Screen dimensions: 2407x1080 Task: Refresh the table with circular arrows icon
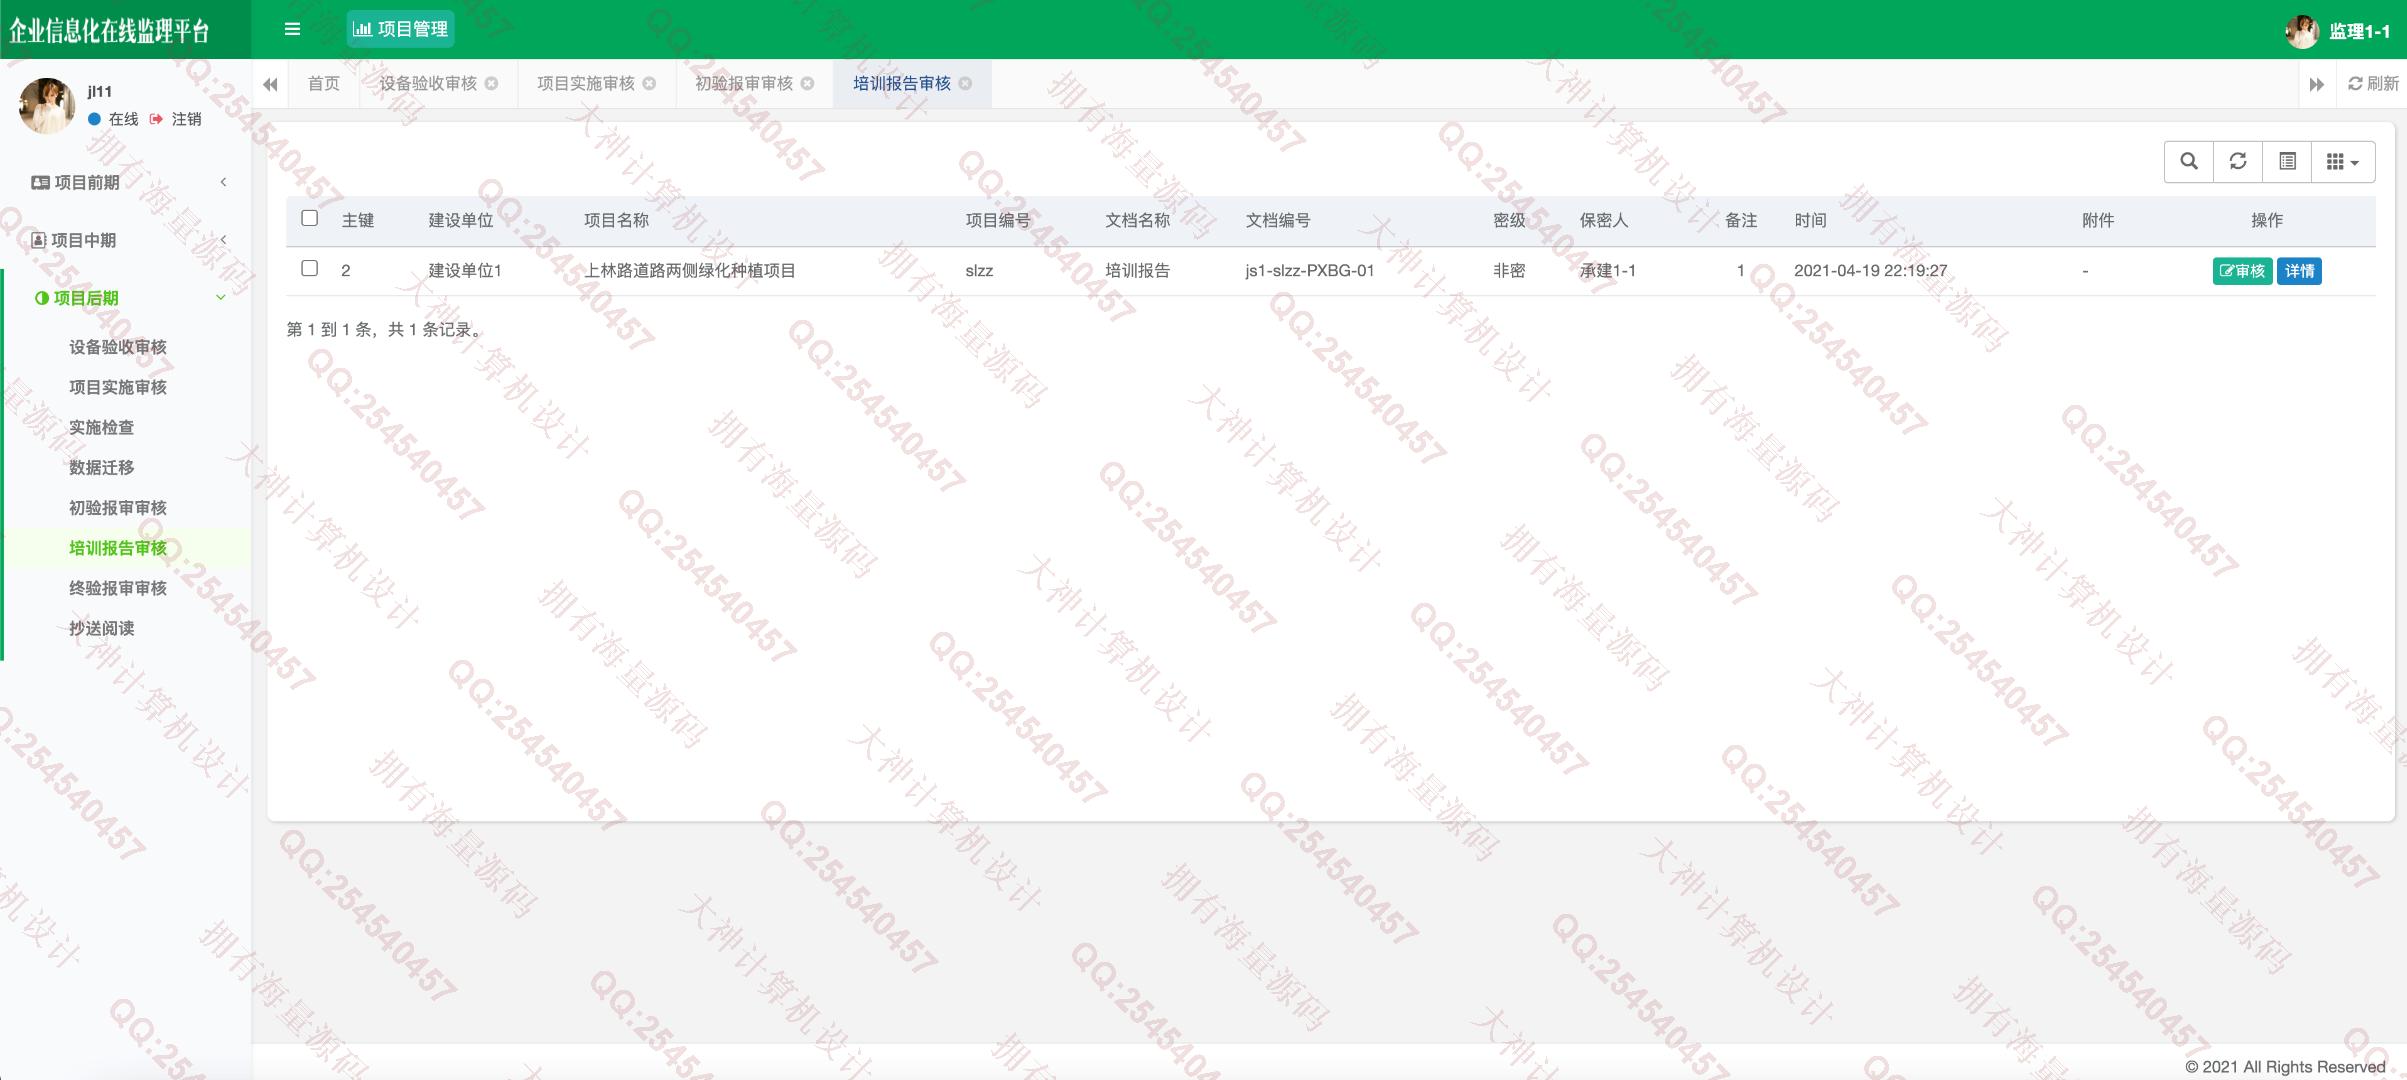(x=2238, y=161)
